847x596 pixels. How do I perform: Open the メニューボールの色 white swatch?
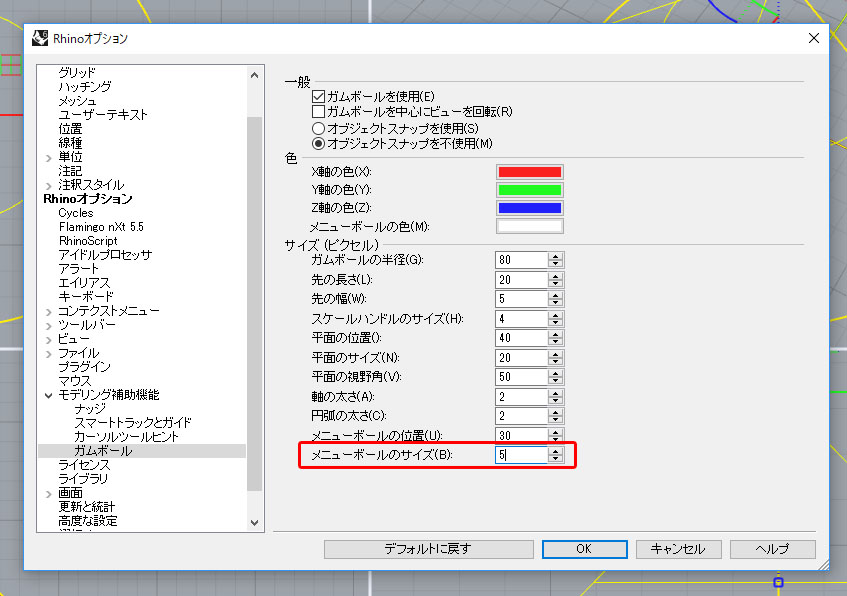point(529,226)
